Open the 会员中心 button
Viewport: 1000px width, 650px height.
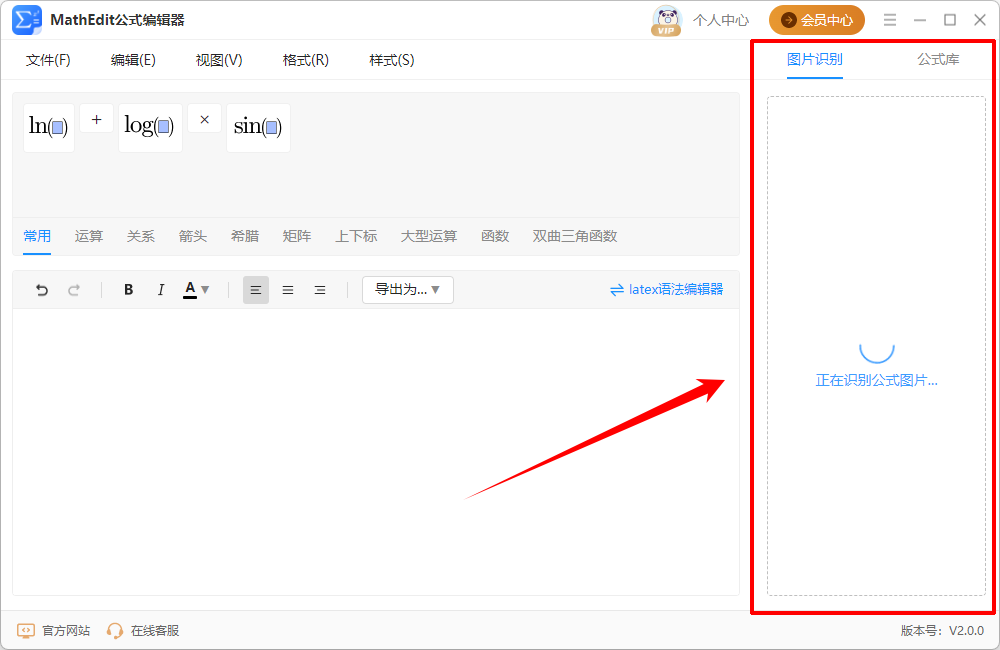[x=817, y=20]
